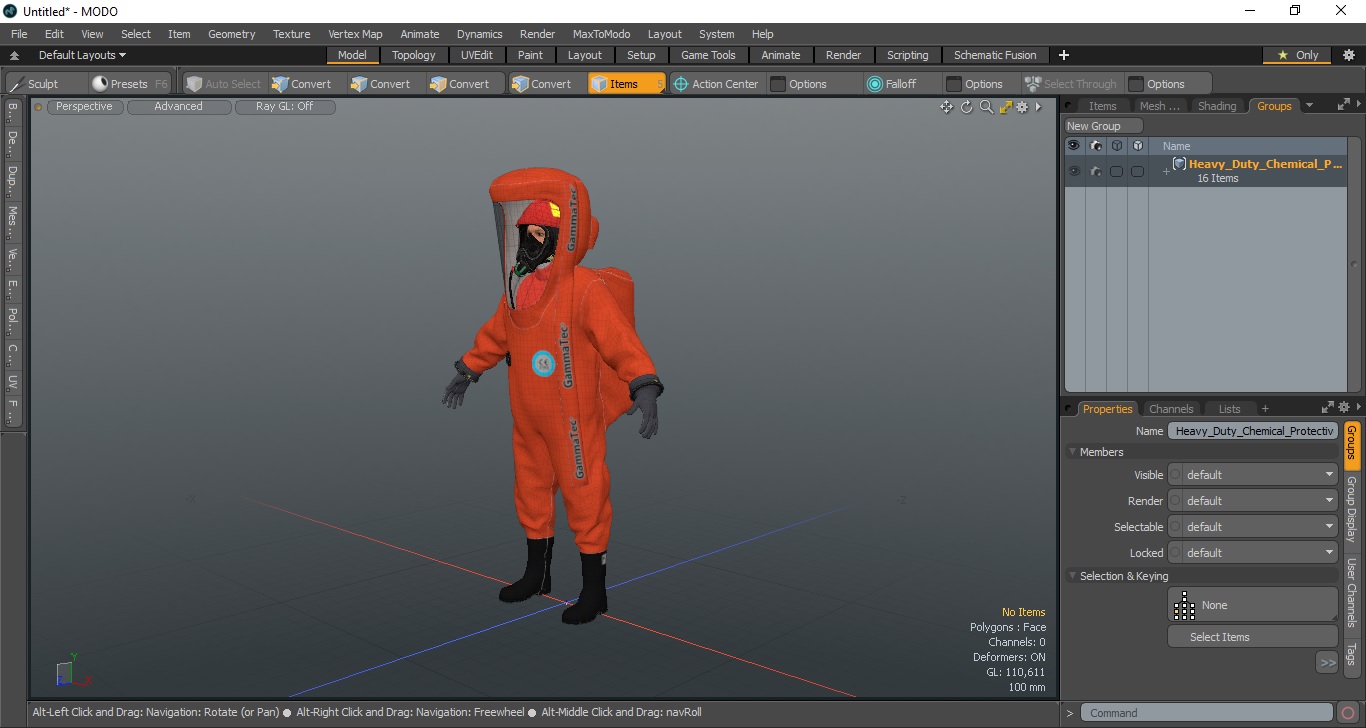Click the first Convert tool button
The height and width of the screenshot is (728, 1366).
click(302, 84)
